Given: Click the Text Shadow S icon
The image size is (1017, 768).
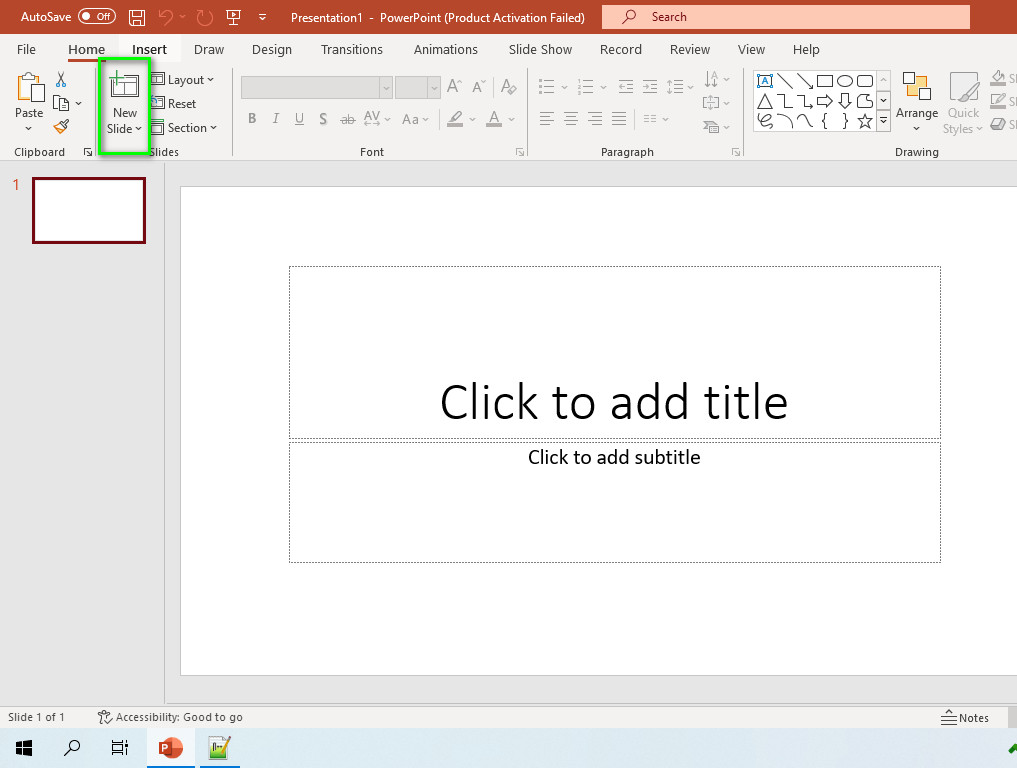Looking at the screenshot, I should 323,119.
